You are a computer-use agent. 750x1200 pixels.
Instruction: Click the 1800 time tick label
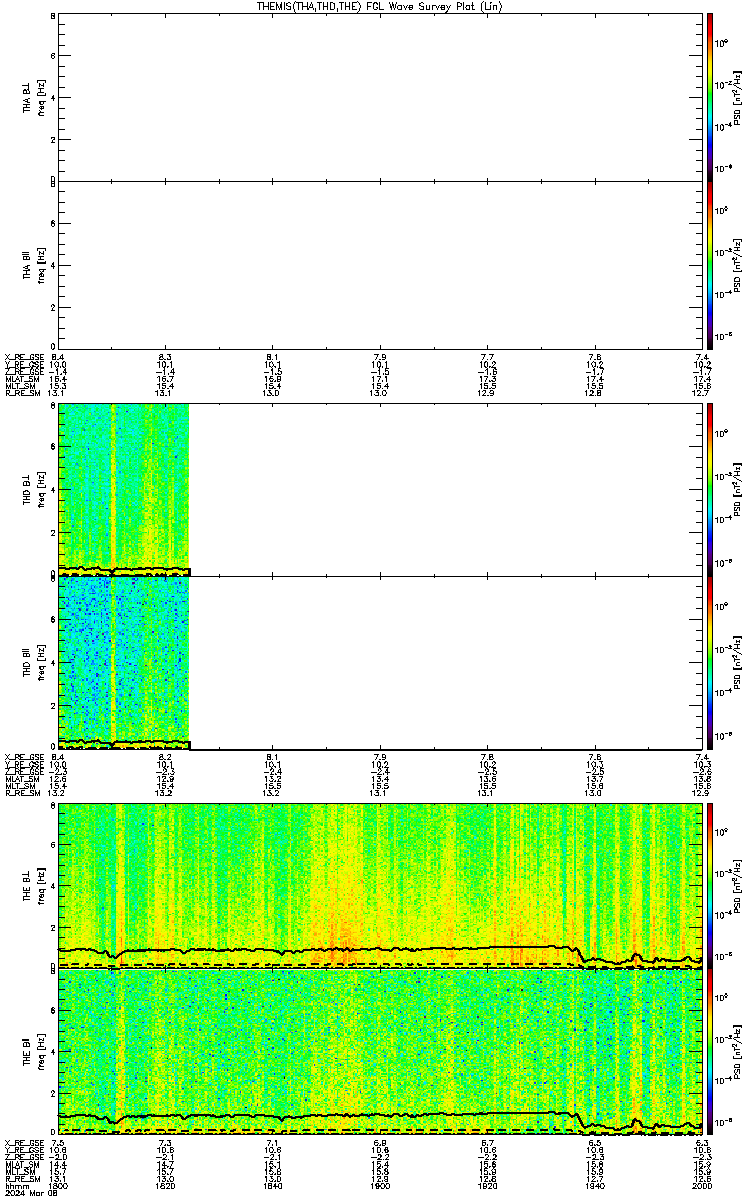point(56,1186)
